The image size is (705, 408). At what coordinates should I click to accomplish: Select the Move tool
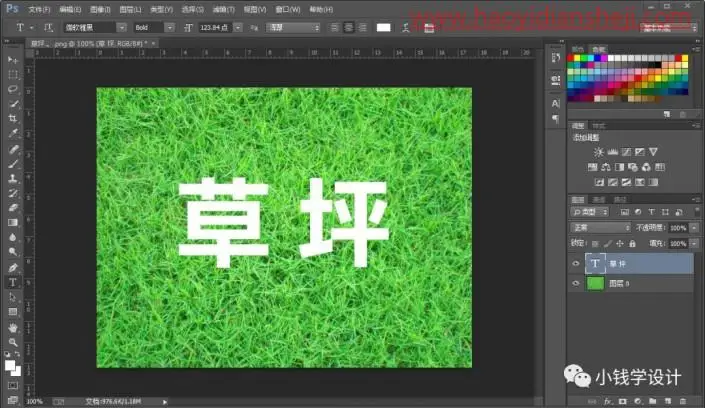[x=13, y=59]
